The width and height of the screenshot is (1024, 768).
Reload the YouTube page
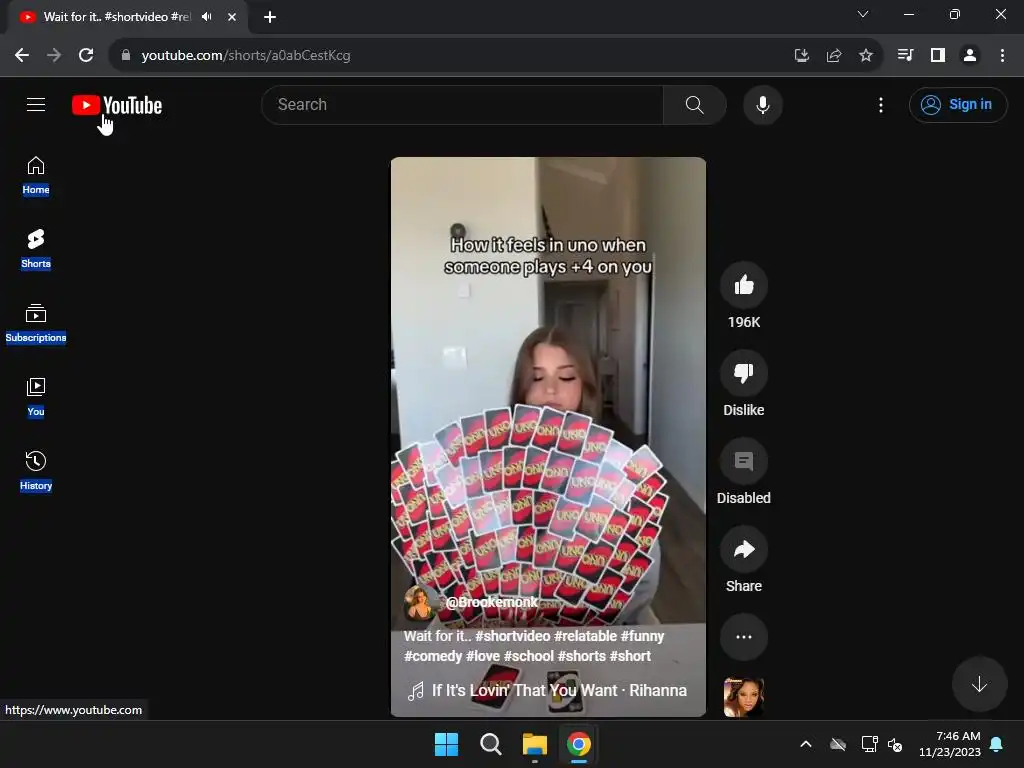[x=86, y=56]
